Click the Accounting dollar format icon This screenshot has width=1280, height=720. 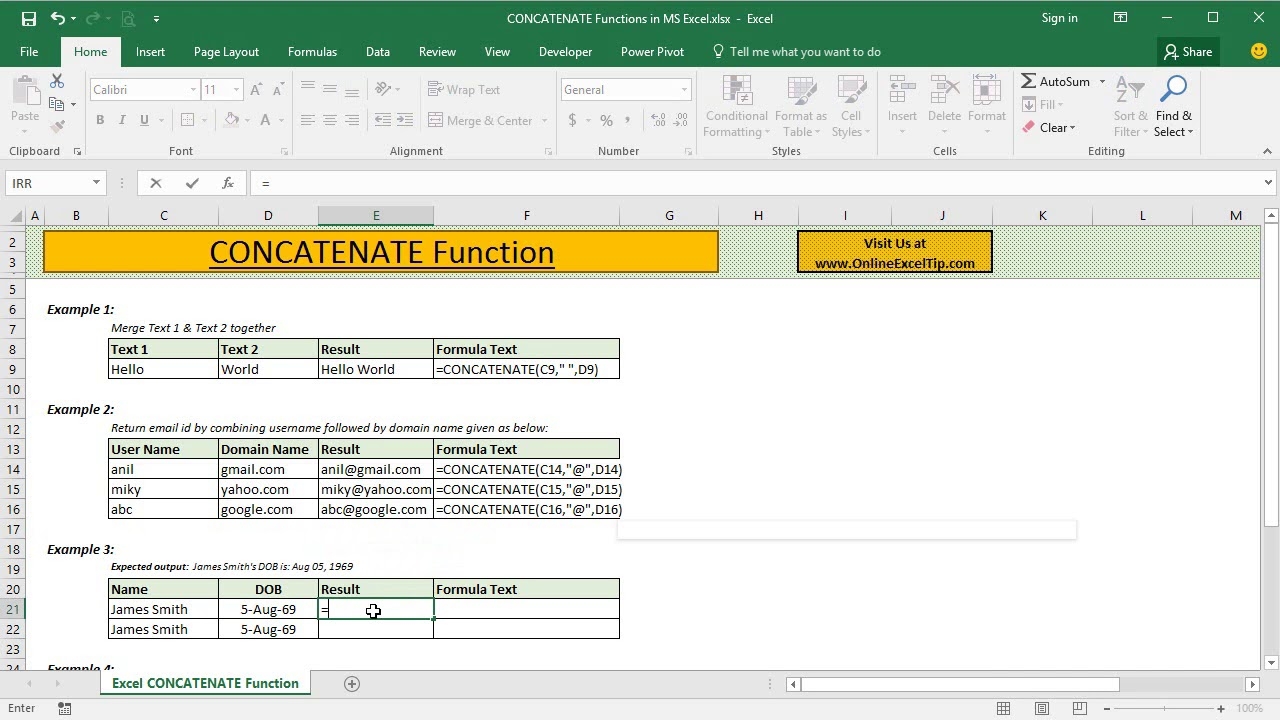click(572, 120)
